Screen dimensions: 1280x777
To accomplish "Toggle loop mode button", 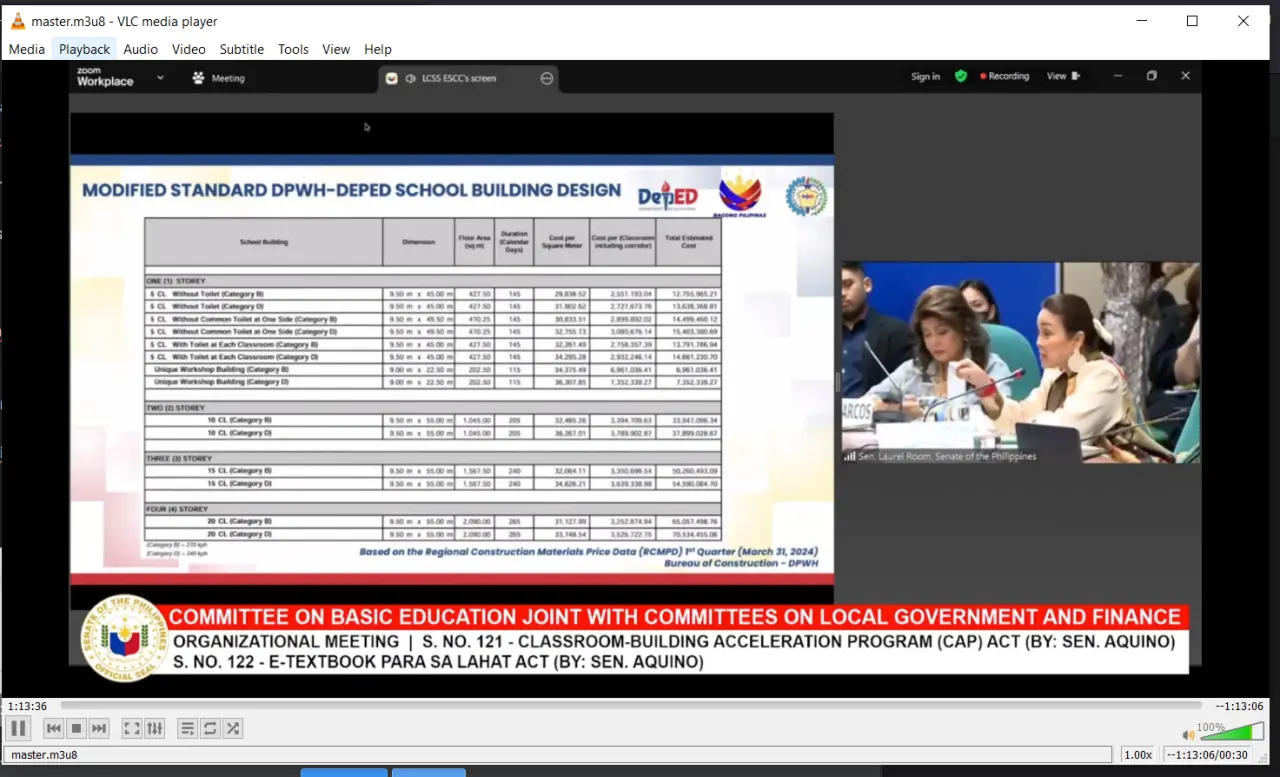I will [210, 729].
